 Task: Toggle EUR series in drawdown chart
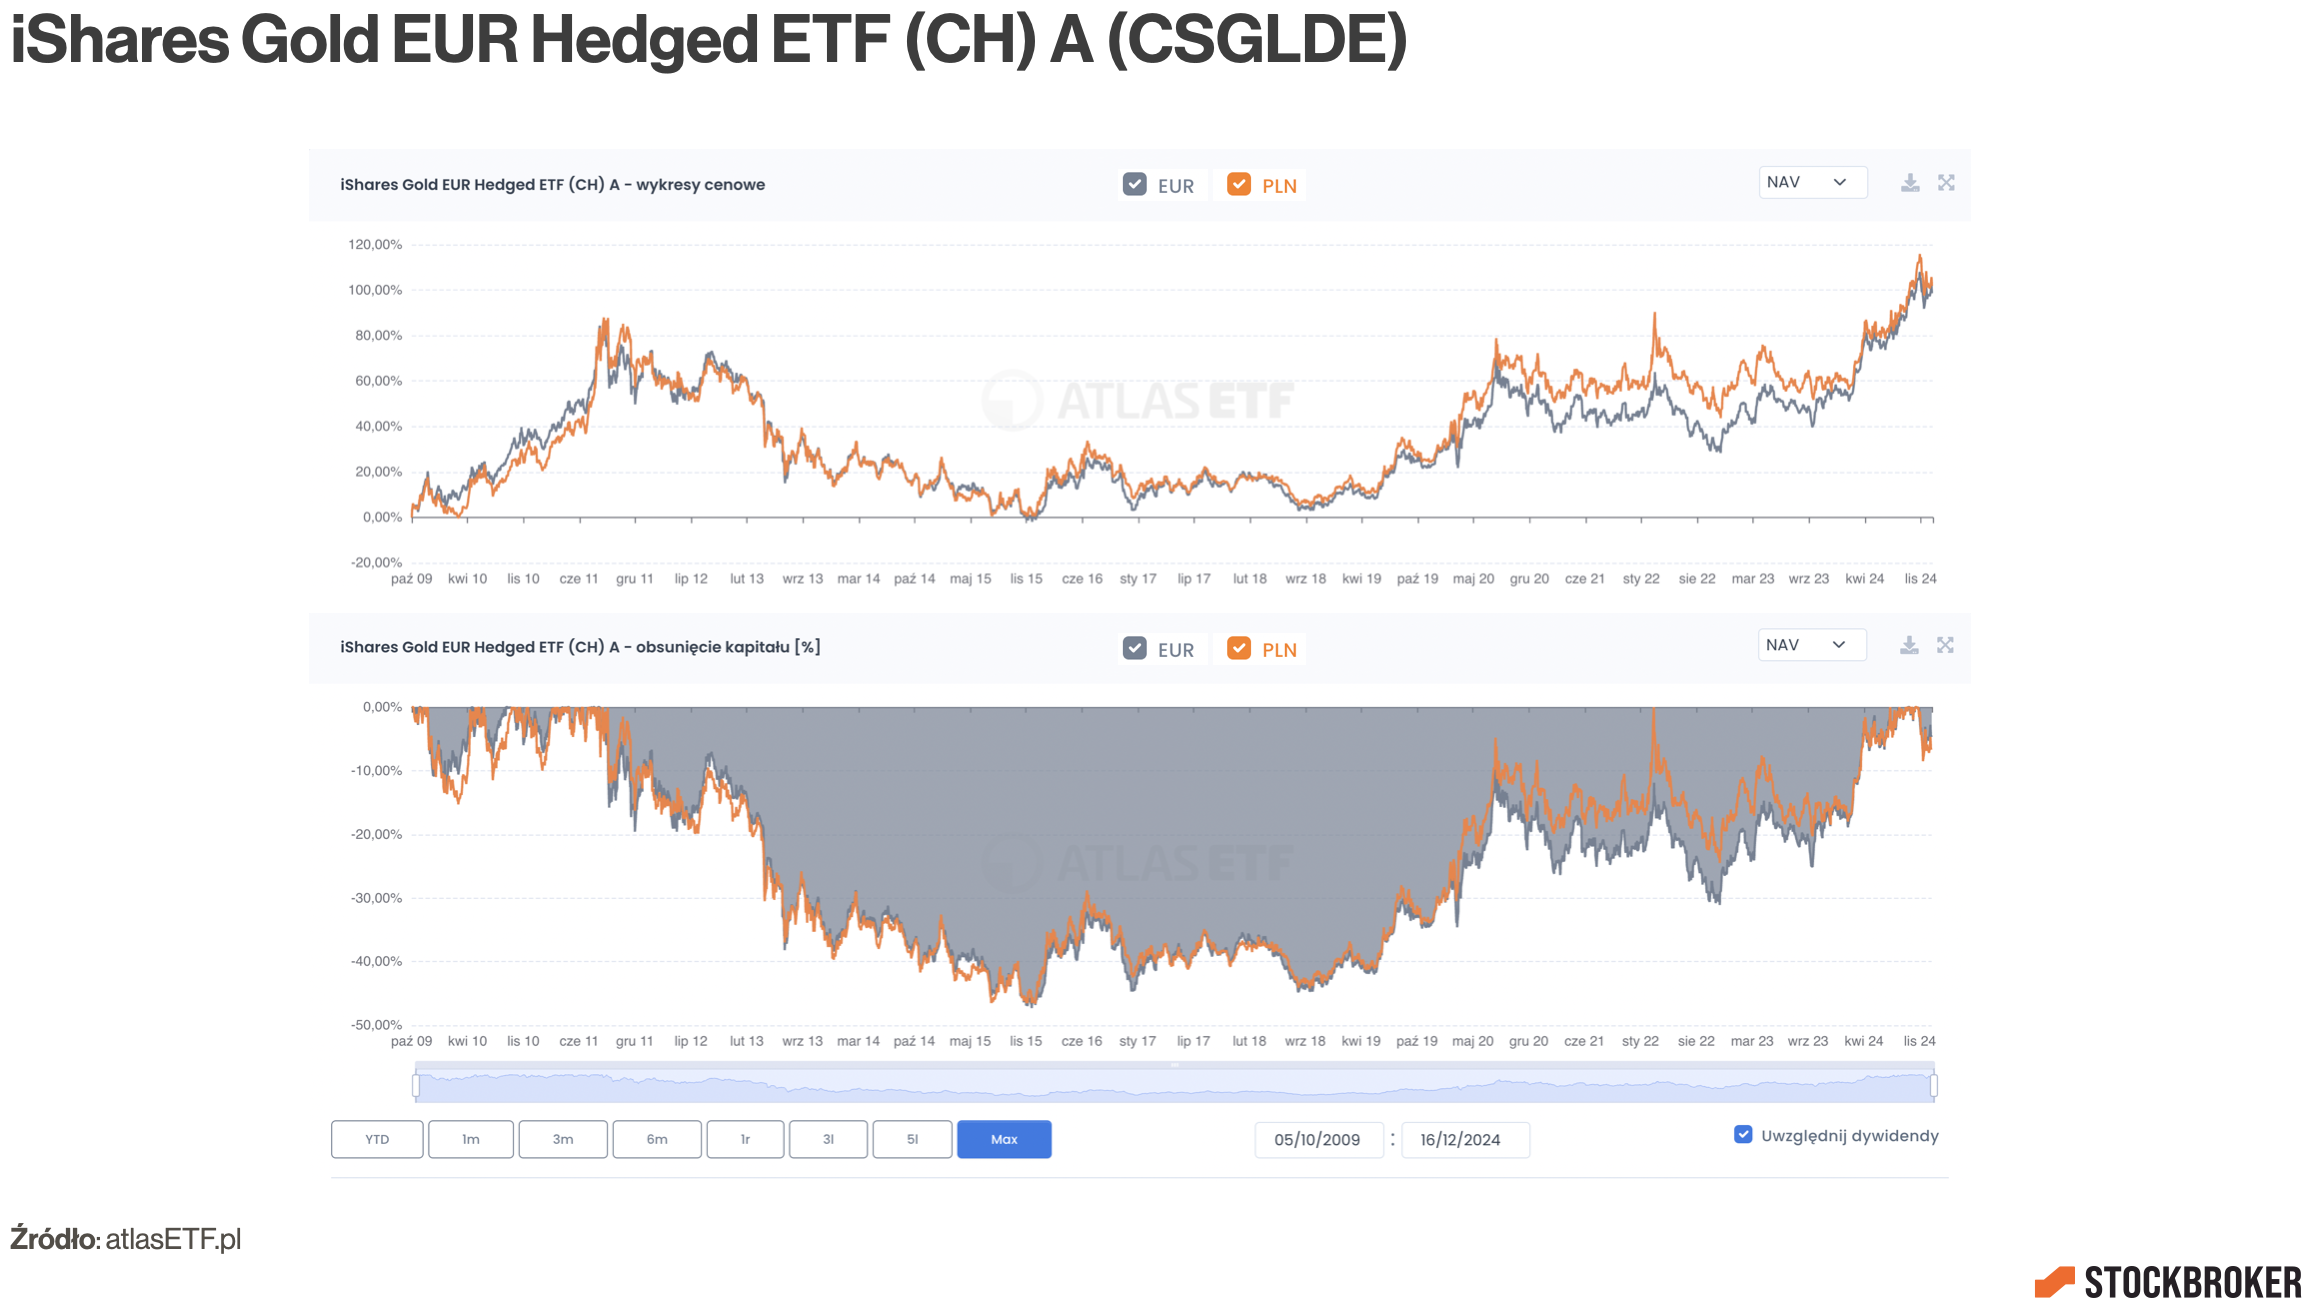click(x=1135, y=649)
